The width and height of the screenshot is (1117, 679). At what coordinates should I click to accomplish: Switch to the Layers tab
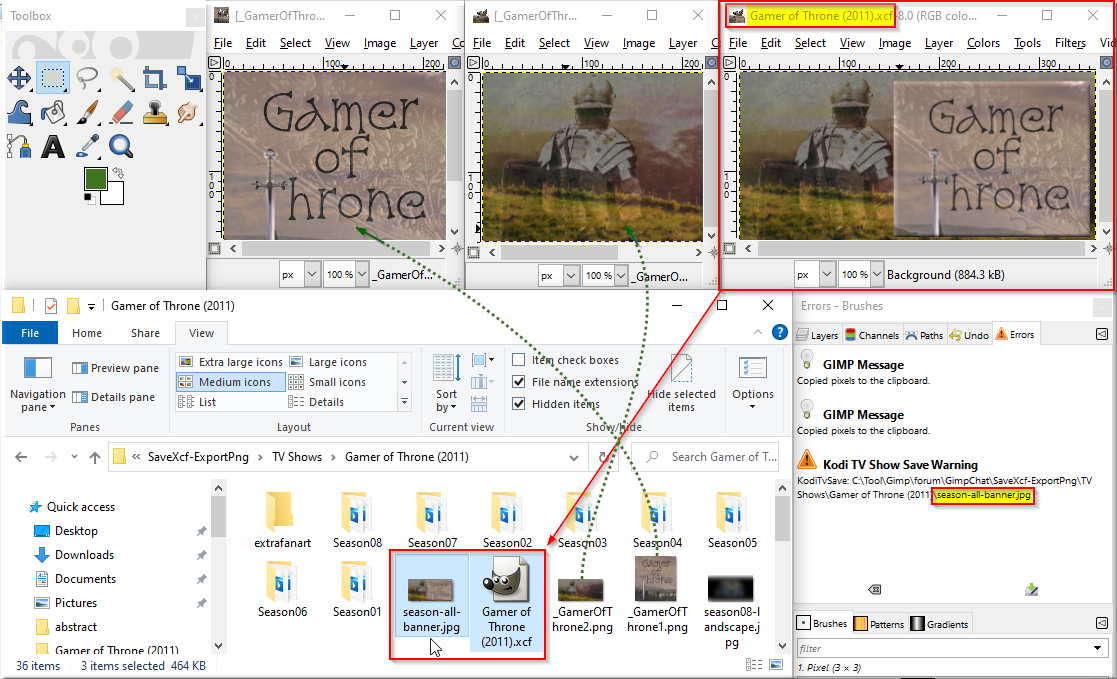pyautogui.click(x=818, y=335)
